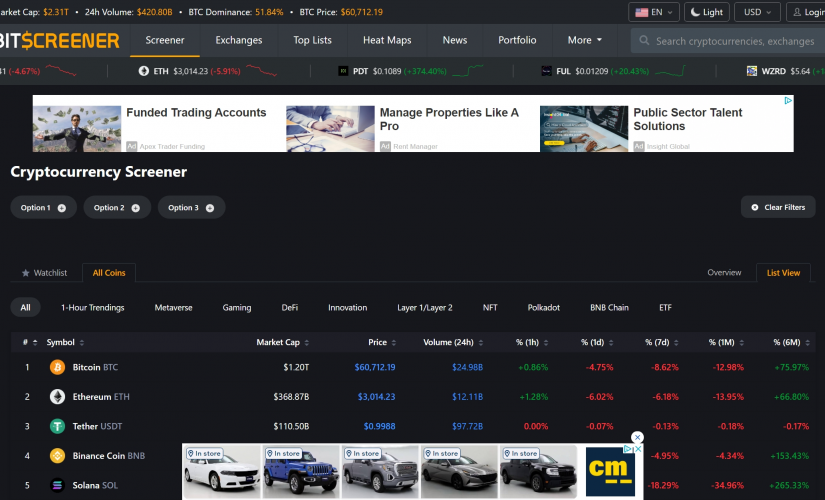Click the Binance Coin logo icon
This screenshot has width=825, height=500.
point(57,456)
